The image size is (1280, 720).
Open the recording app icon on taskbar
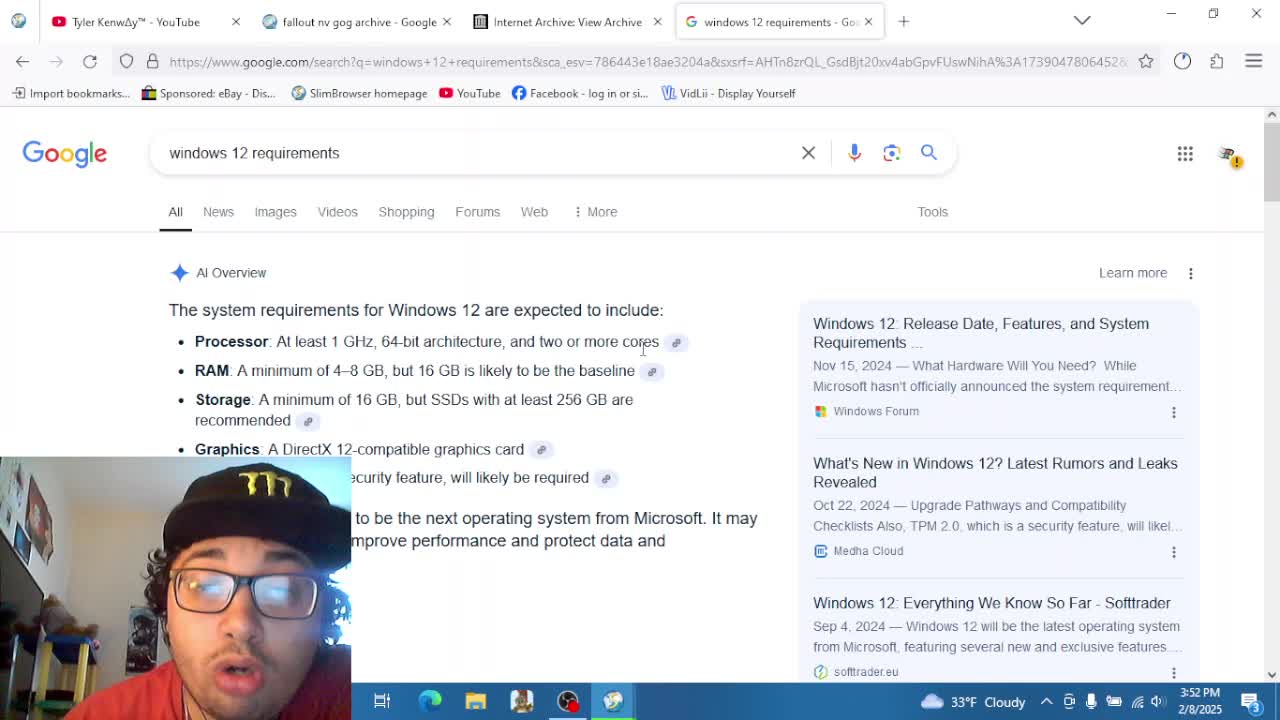(568, 701)
